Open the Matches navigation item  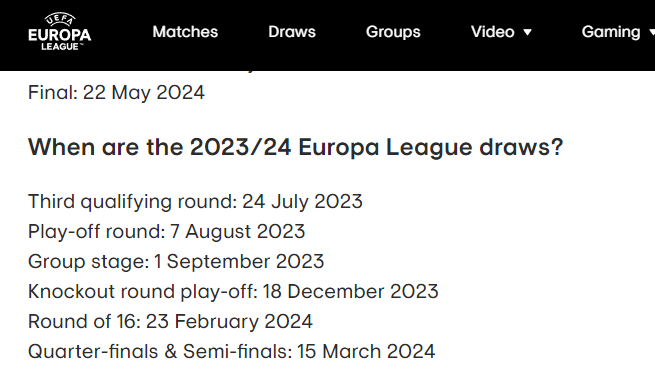point(185,32)
